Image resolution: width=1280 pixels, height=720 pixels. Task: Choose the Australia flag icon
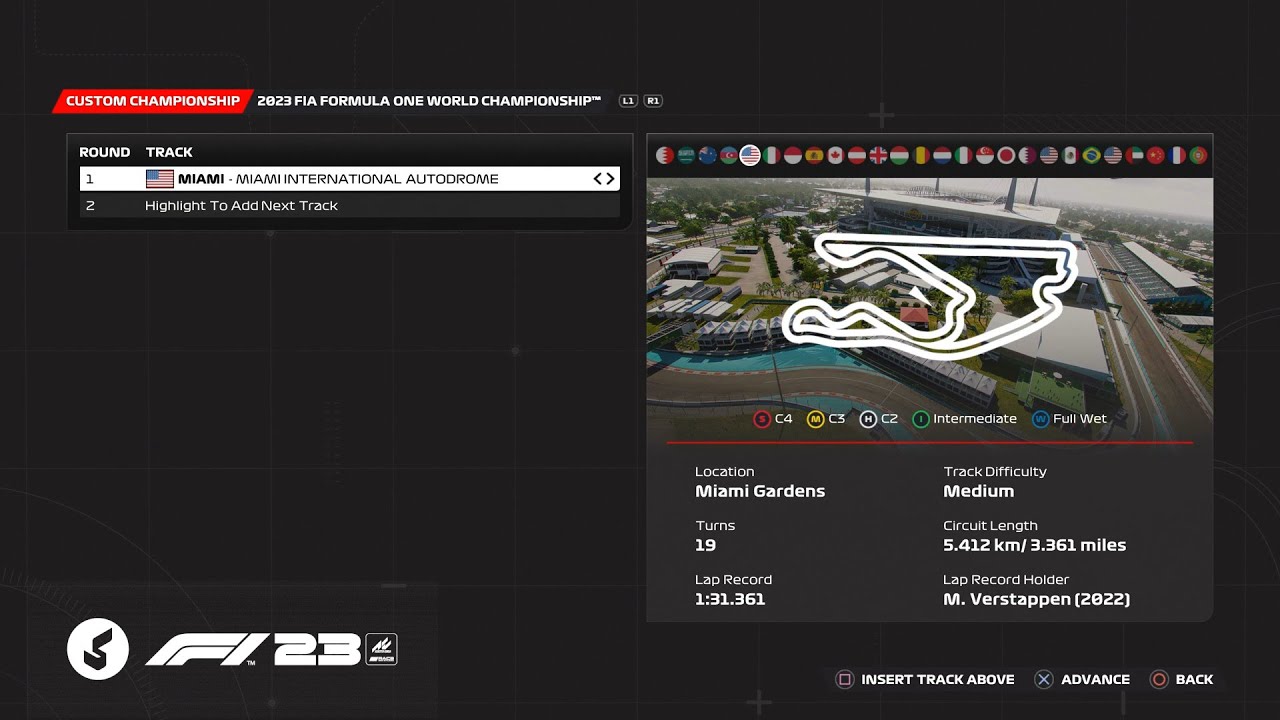point(708,155)
